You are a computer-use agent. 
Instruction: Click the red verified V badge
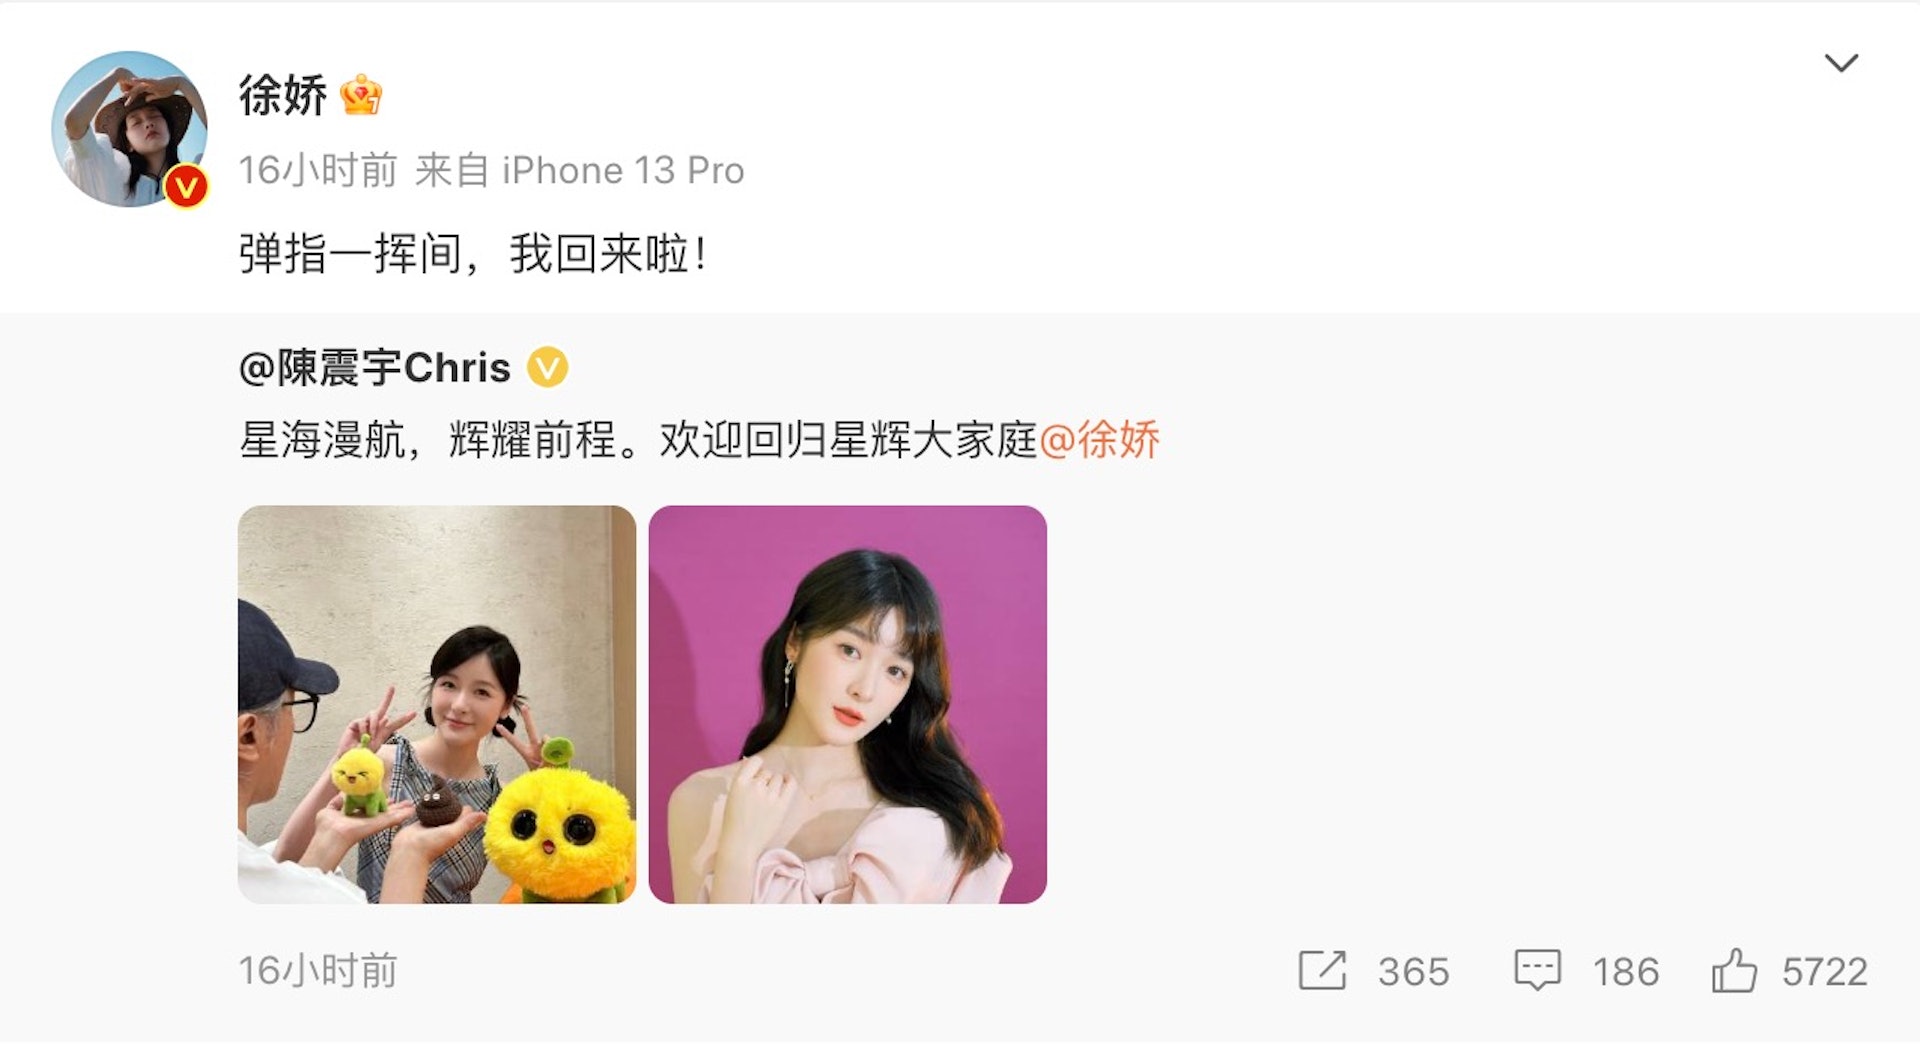pos(186,186)
